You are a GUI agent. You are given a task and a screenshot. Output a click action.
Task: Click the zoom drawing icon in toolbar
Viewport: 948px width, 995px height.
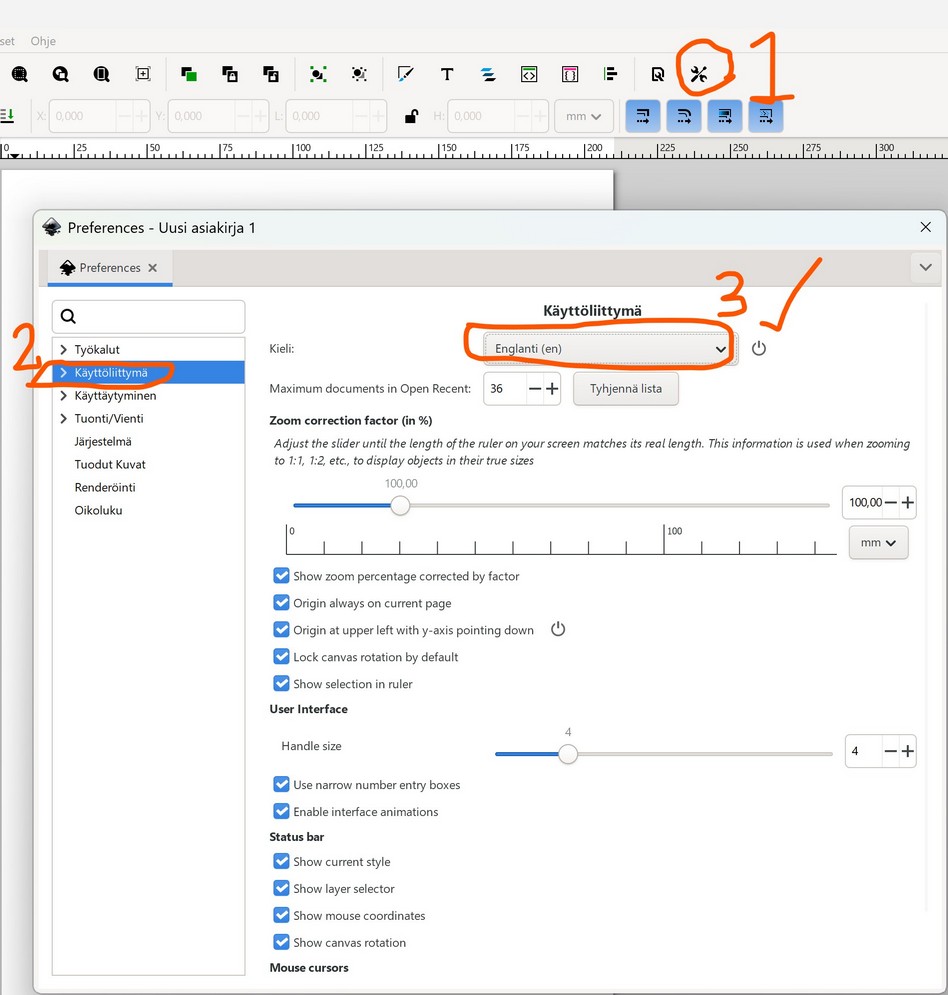coord(60,74)
